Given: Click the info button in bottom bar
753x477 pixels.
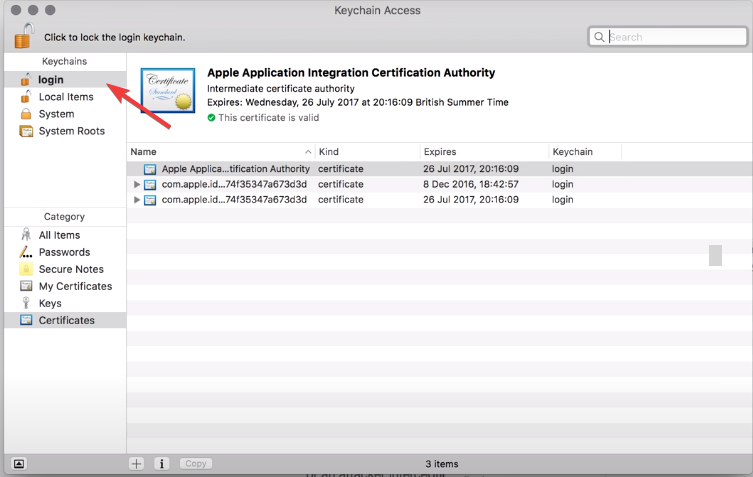Looking at the screenshot, I should coord(162,464).
